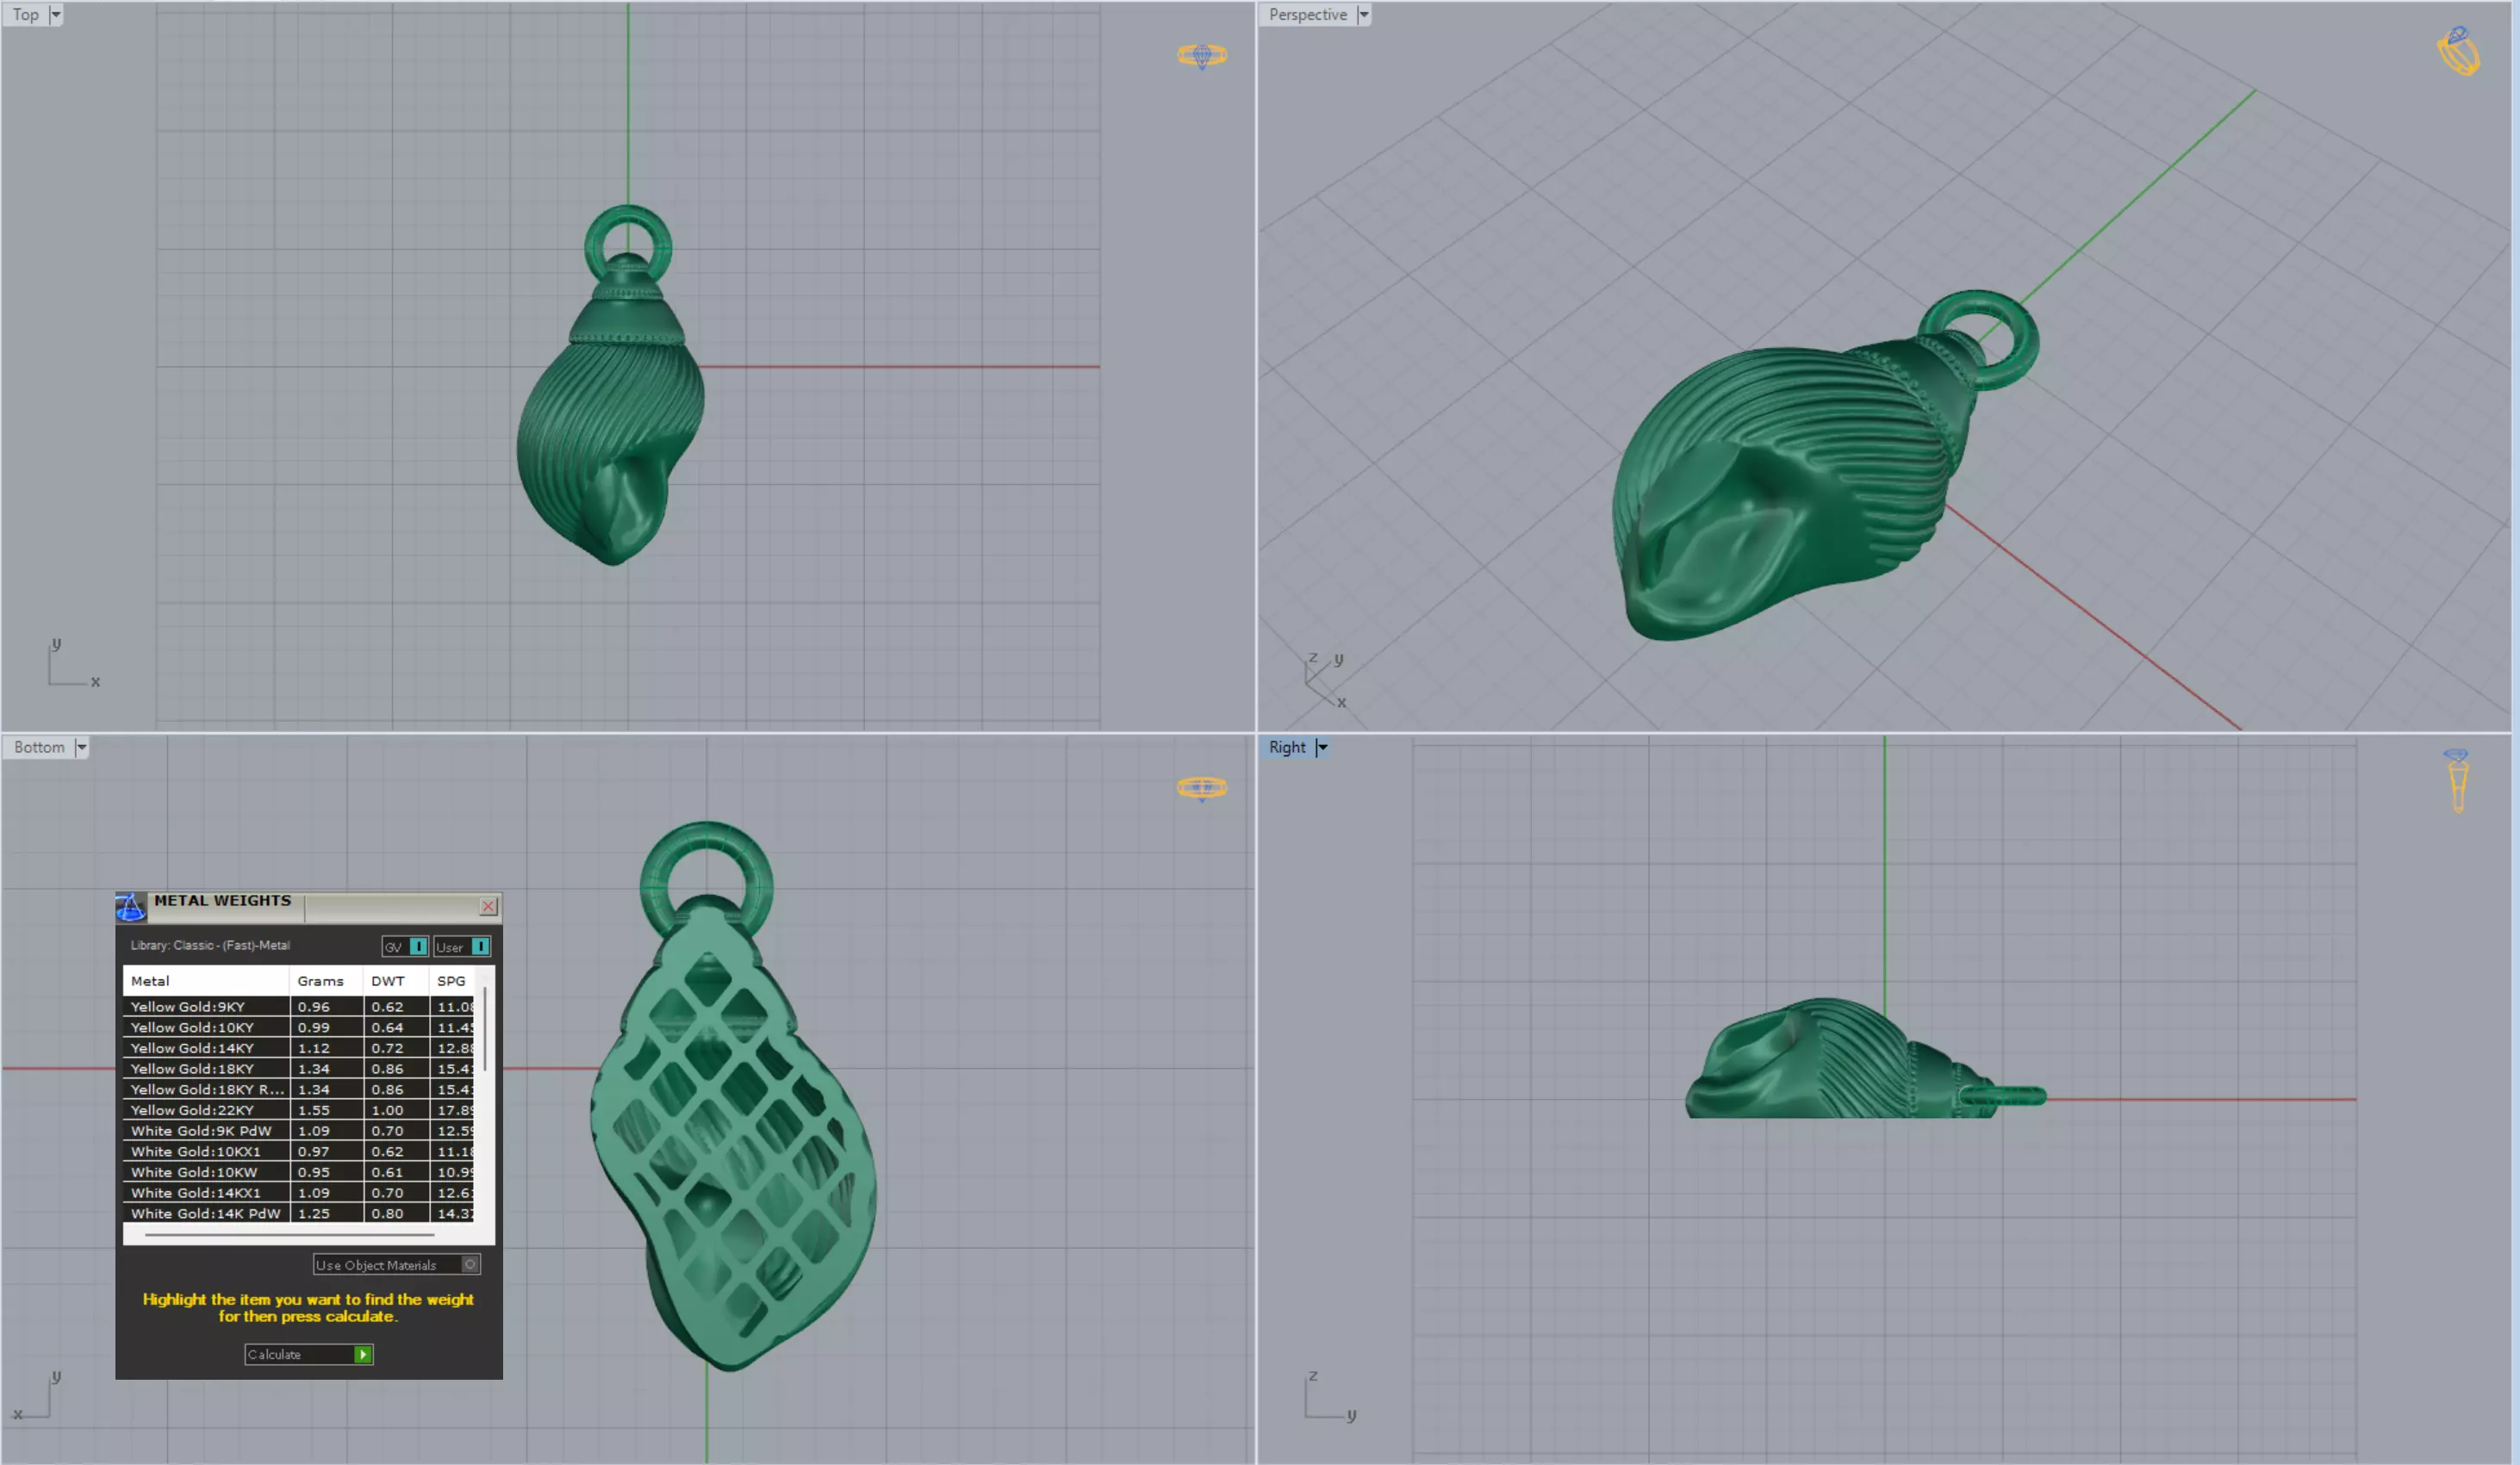Screen dimensions: 2520x1465
Task: Select the White Gold:14K PdW row
Action: click(x=298, y=1213)
